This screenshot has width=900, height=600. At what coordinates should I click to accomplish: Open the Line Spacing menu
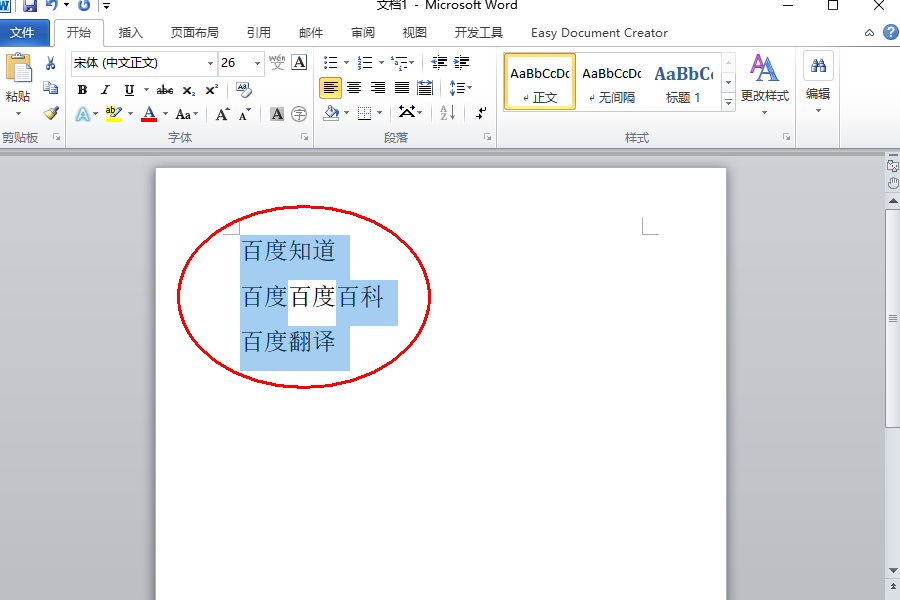click(x=460, y=88)
